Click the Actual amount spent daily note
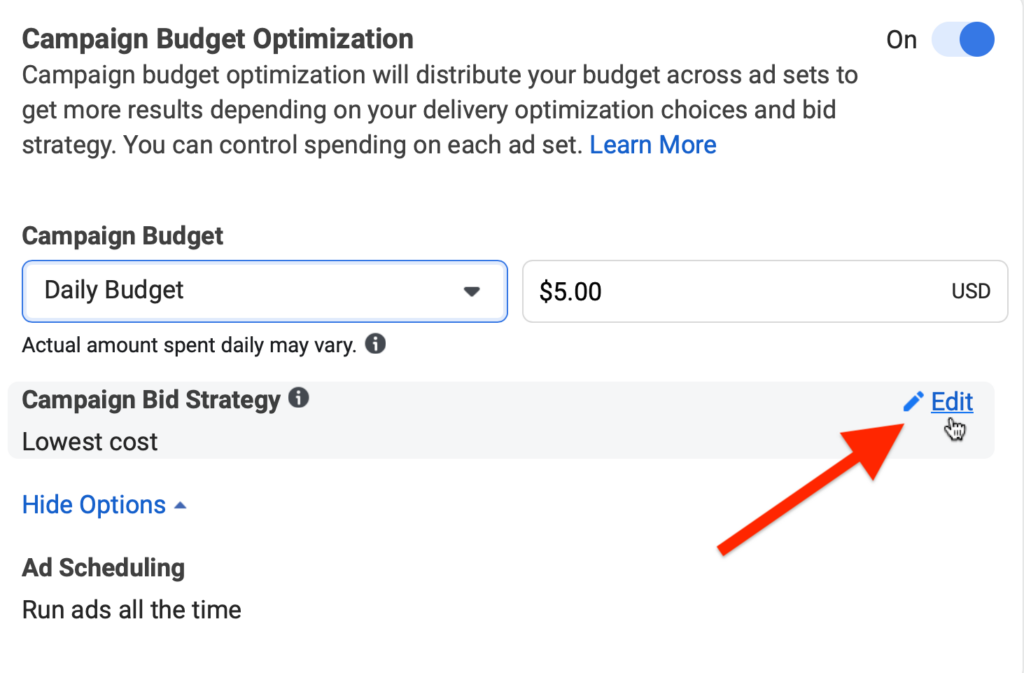This screenshot has height=673, width=1024. pyautogui.click(x=188, y=346)
